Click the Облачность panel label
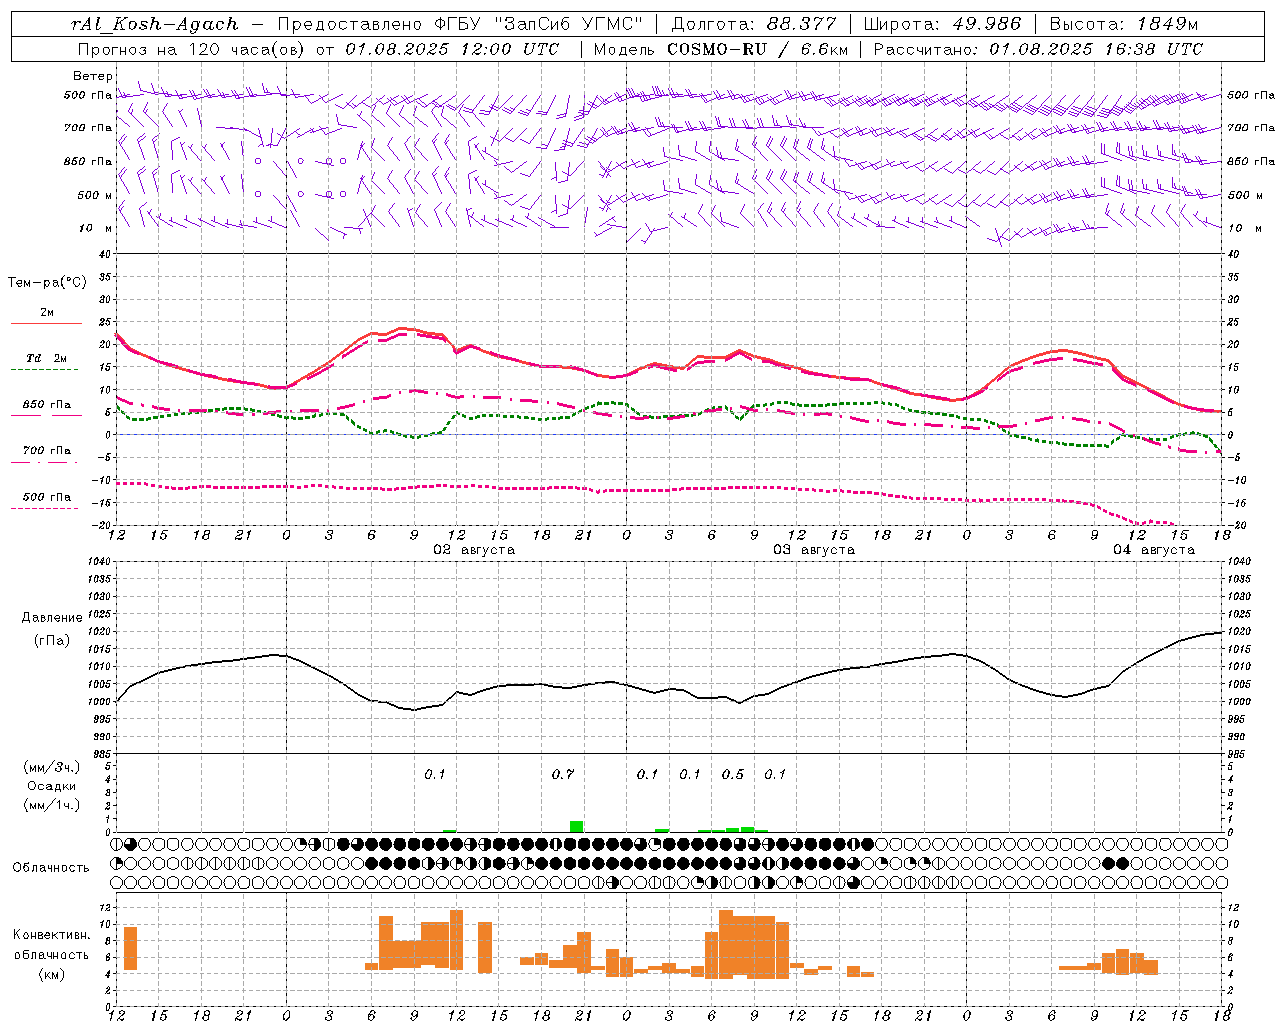This screenshot has height=1024, width=1280. pos(51,868)
